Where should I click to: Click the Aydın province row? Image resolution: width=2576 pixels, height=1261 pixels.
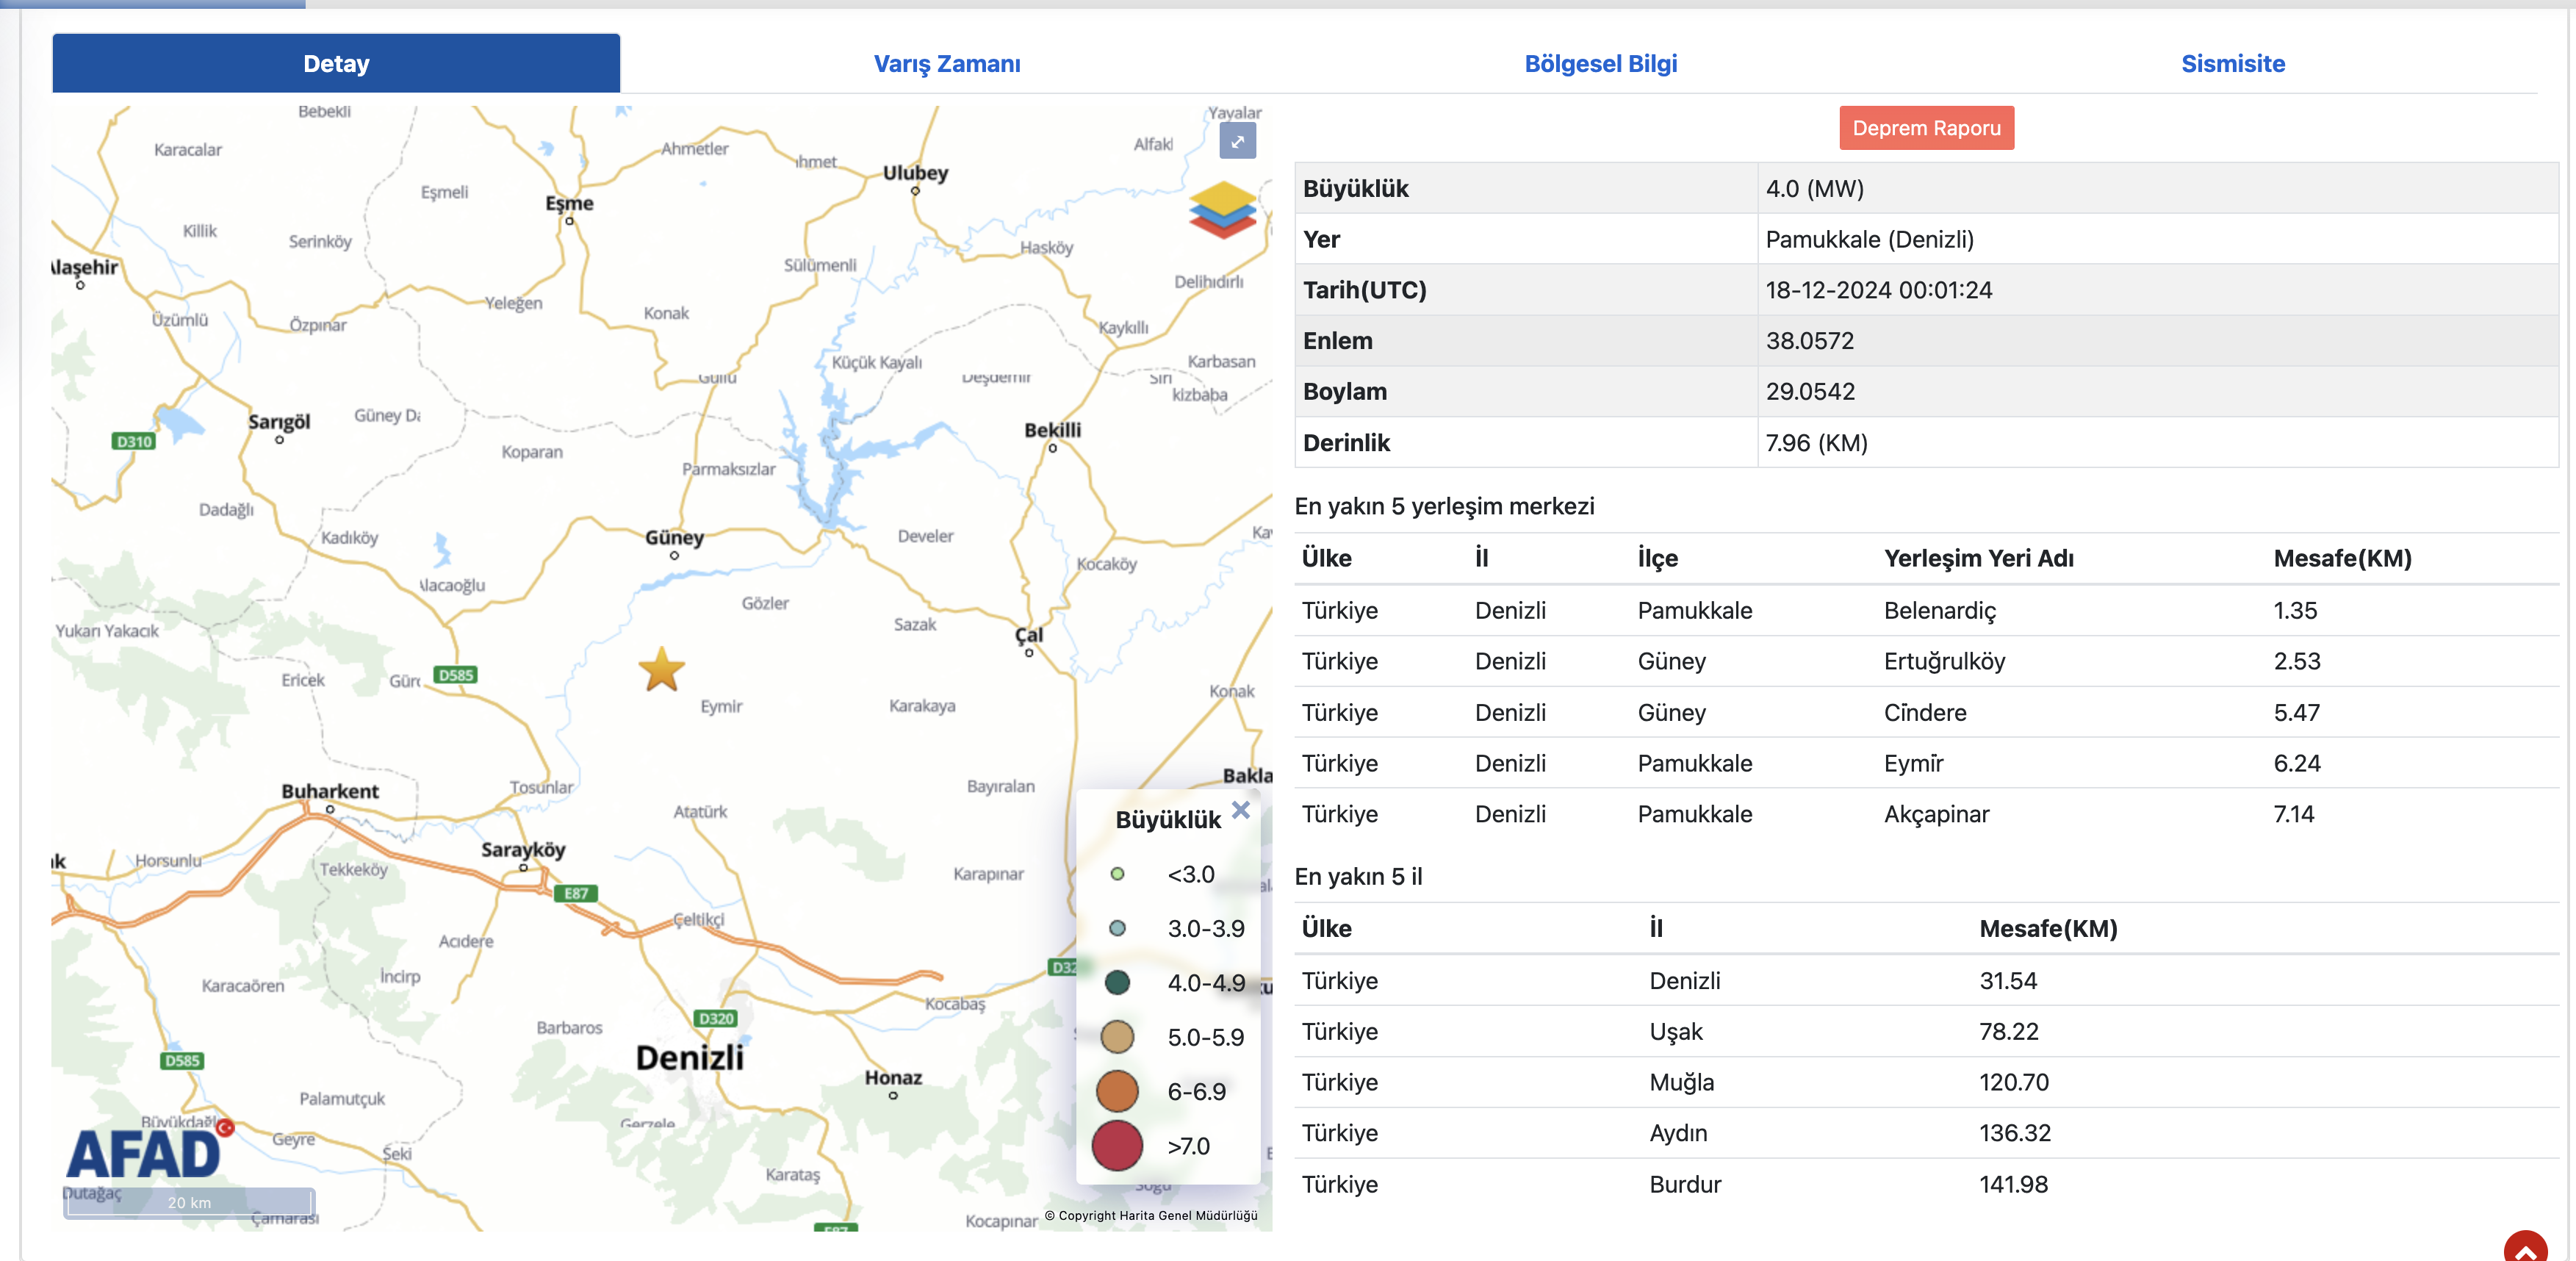1926,1134
